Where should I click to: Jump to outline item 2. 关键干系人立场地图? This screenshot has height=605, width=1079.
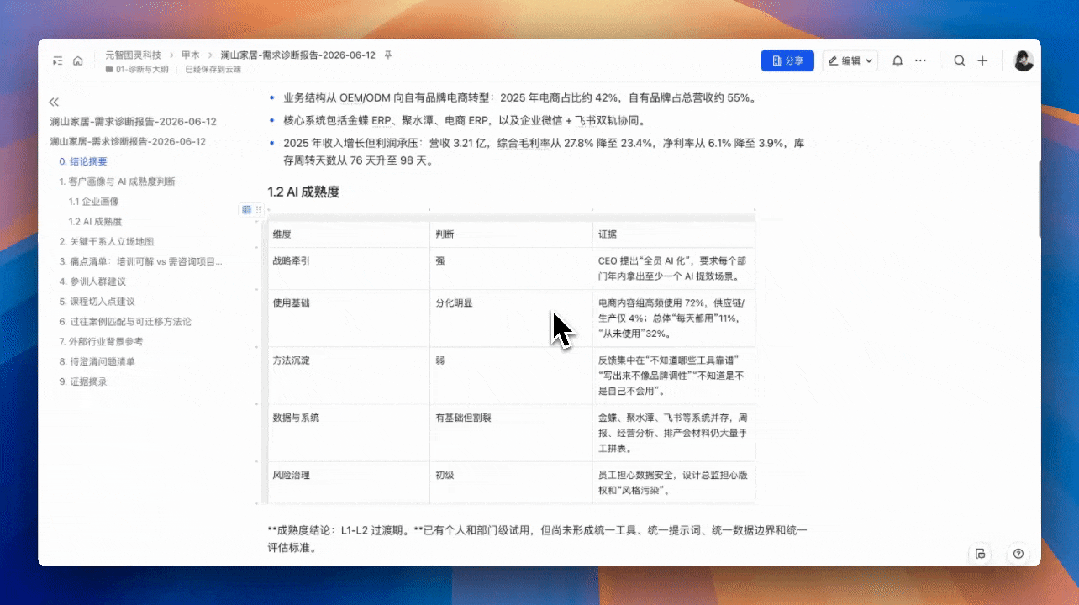(x=107, y=242)
